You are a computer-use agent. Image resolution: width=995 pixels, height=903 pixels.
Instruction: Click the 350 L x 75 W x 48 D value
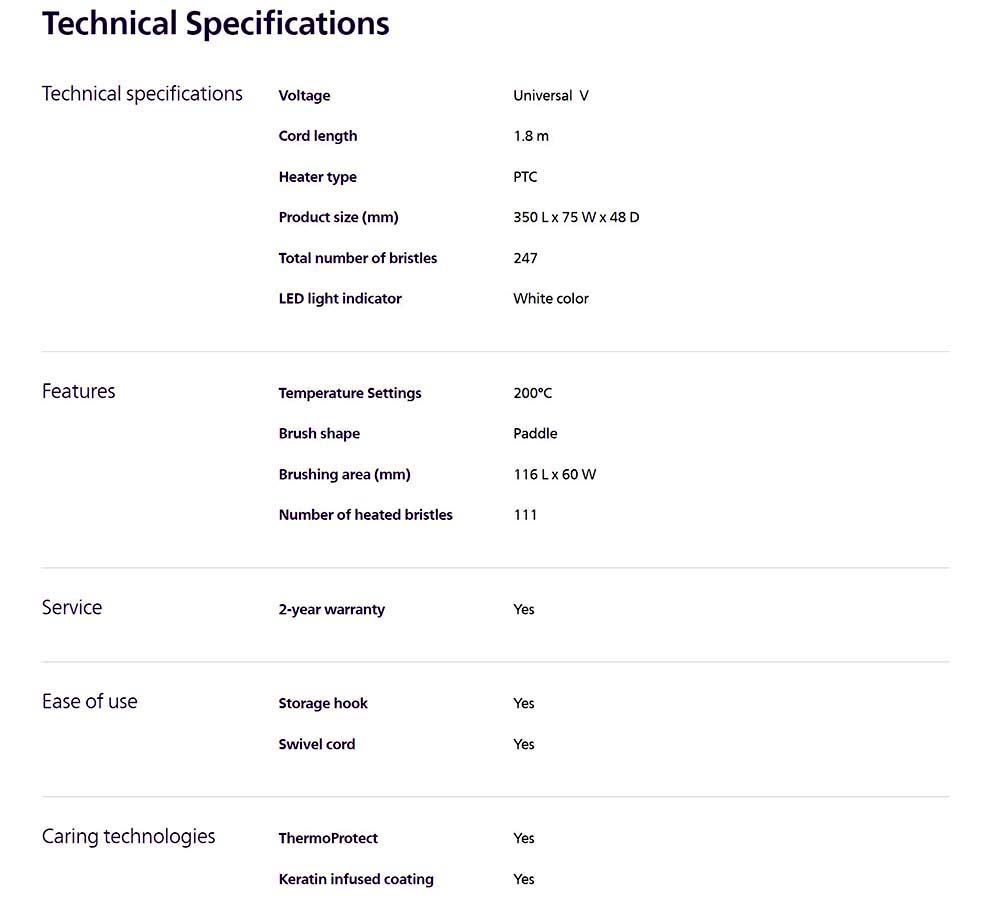click(x=576, y=218)
